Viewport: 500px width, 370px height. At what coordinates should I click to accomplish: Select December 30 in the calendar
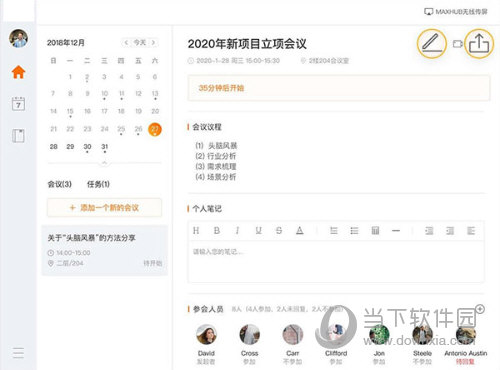[x=87, y=147]
